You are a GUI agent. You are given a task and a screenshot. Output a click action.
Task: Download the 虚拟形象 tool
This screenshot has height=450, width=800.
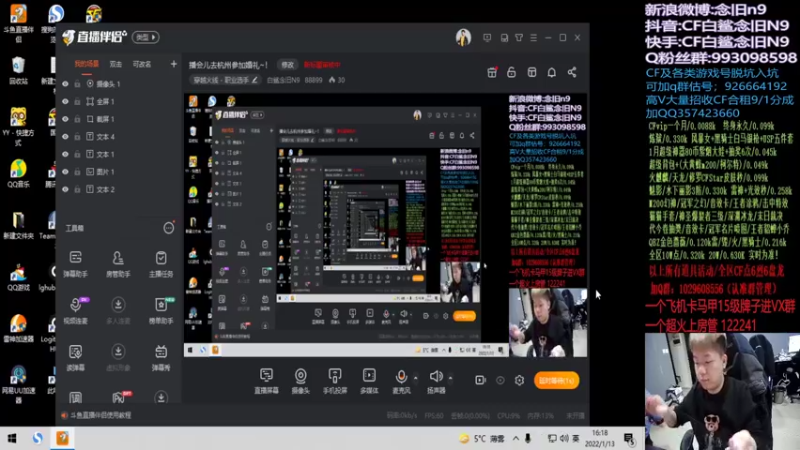click(118, 357)
